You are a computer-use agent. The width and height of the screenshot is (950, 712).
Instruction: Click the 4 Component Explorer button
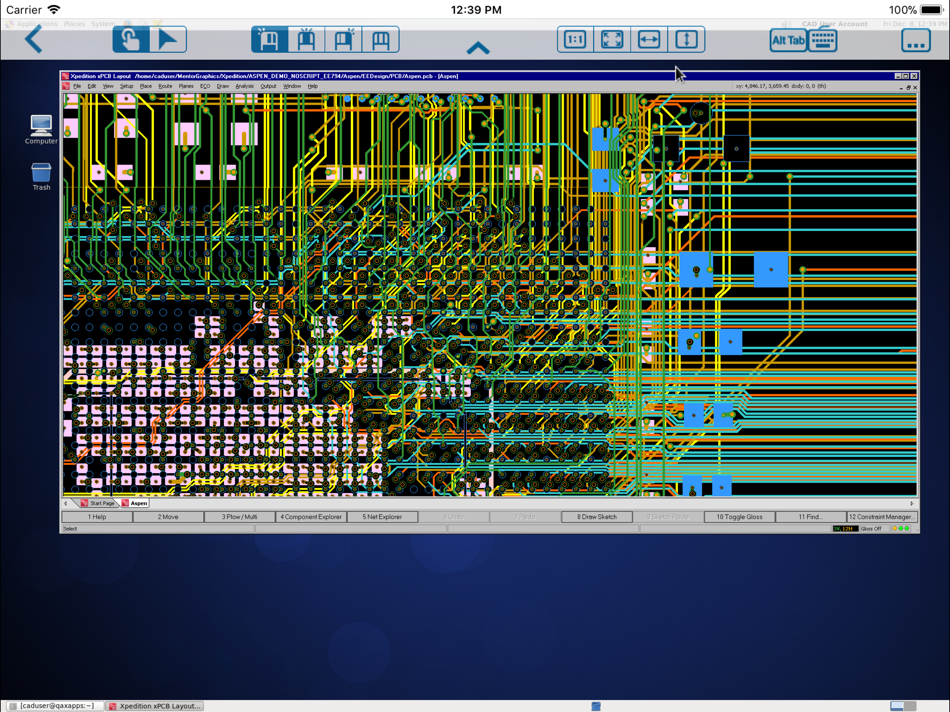[311, 517]
